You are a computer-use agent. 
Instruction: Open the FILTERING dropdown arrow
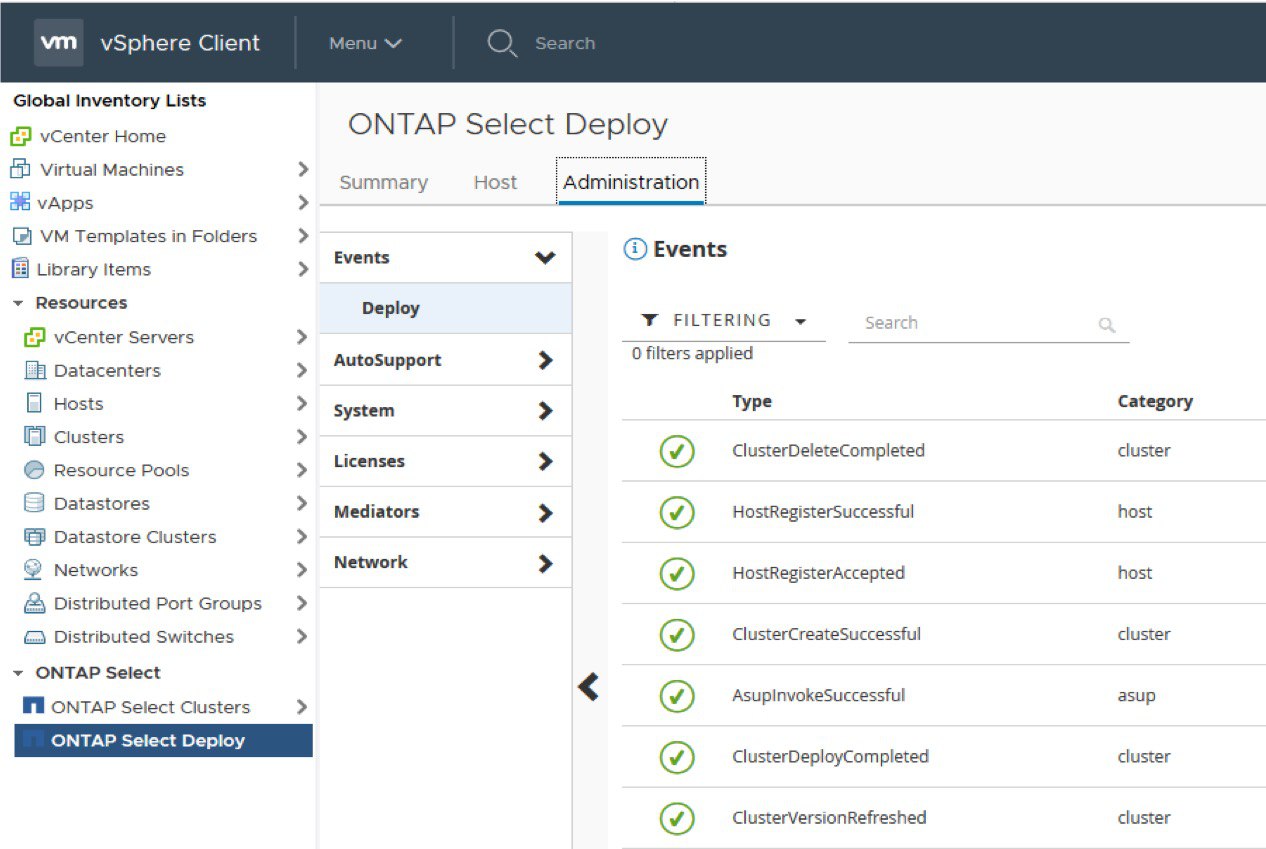800,322
